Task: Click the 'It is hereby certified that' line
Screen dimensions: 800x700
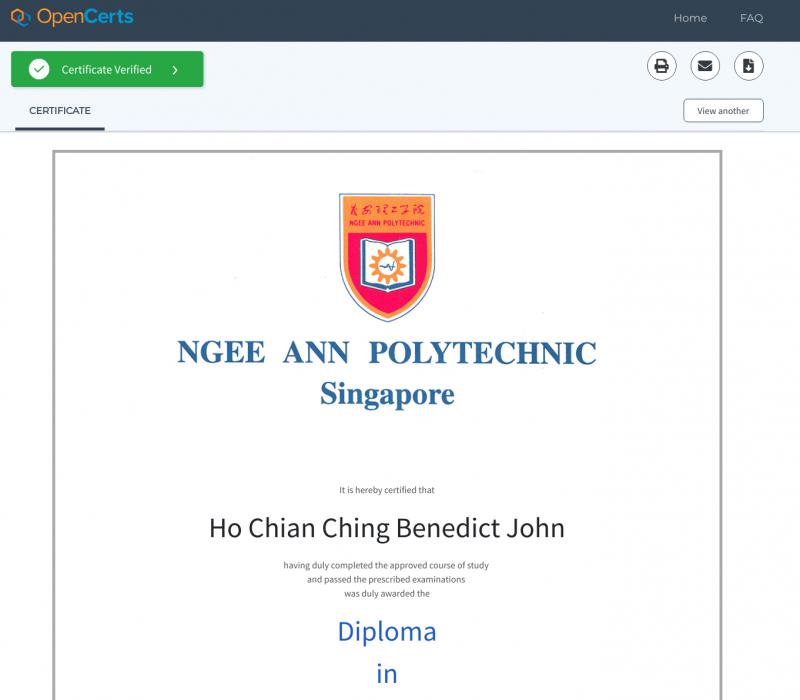Action: pos(387,490)
